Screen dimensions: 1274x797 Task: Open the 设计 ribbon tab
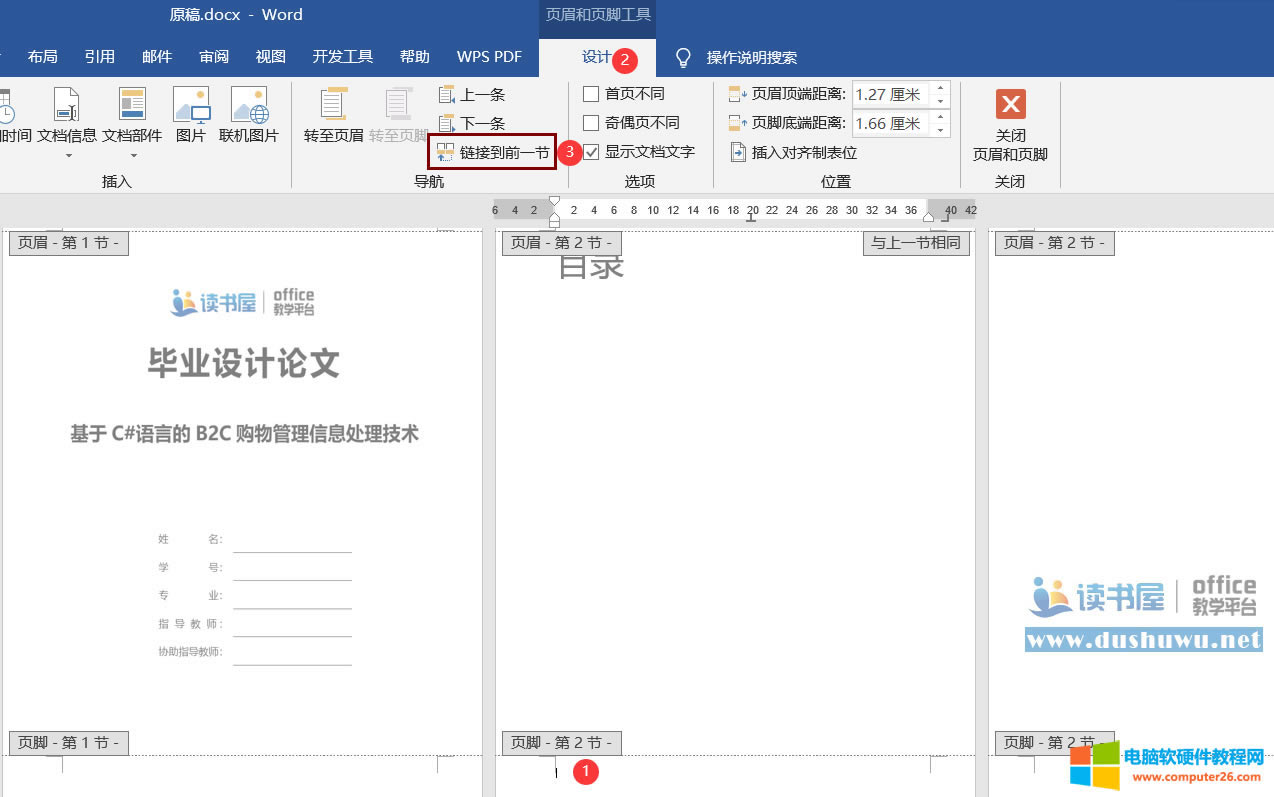(596, 57)
